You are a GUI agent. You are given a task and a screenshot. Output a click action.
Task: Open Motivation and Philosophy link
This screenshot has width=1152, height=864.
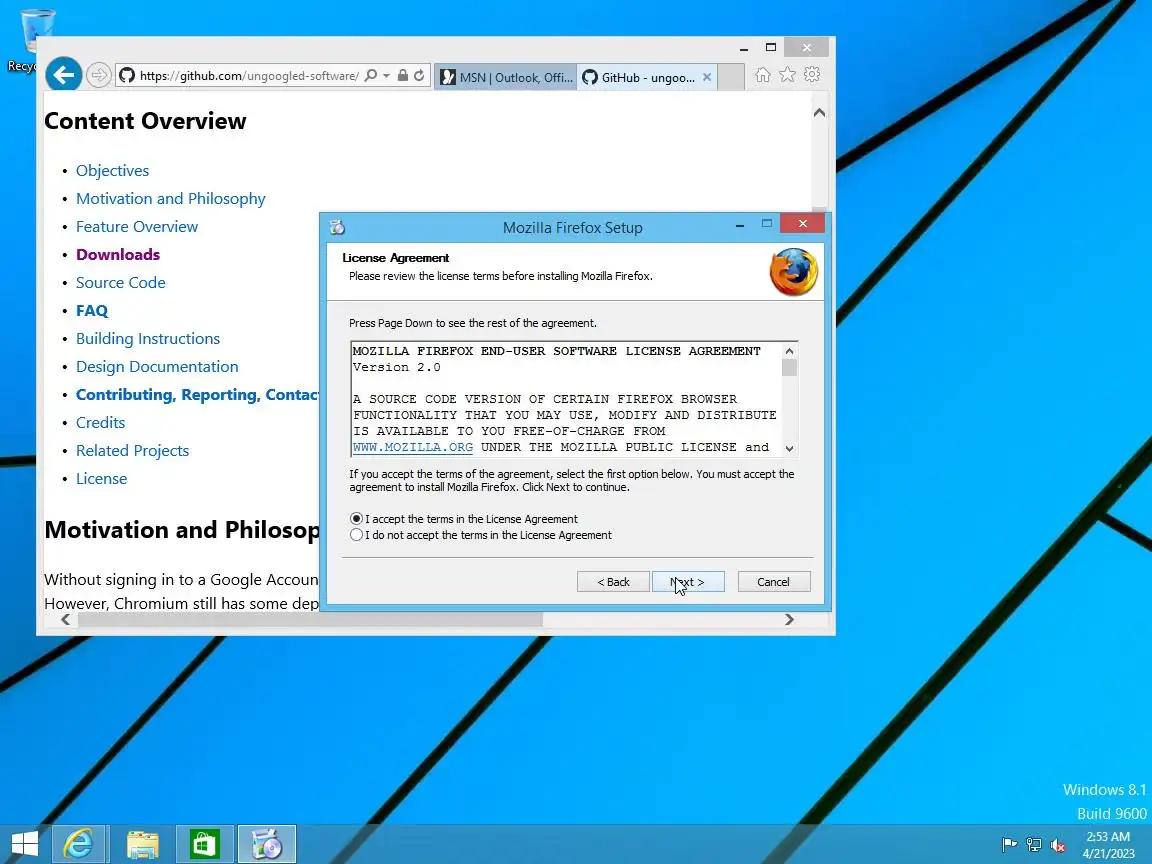click(170, 198)
